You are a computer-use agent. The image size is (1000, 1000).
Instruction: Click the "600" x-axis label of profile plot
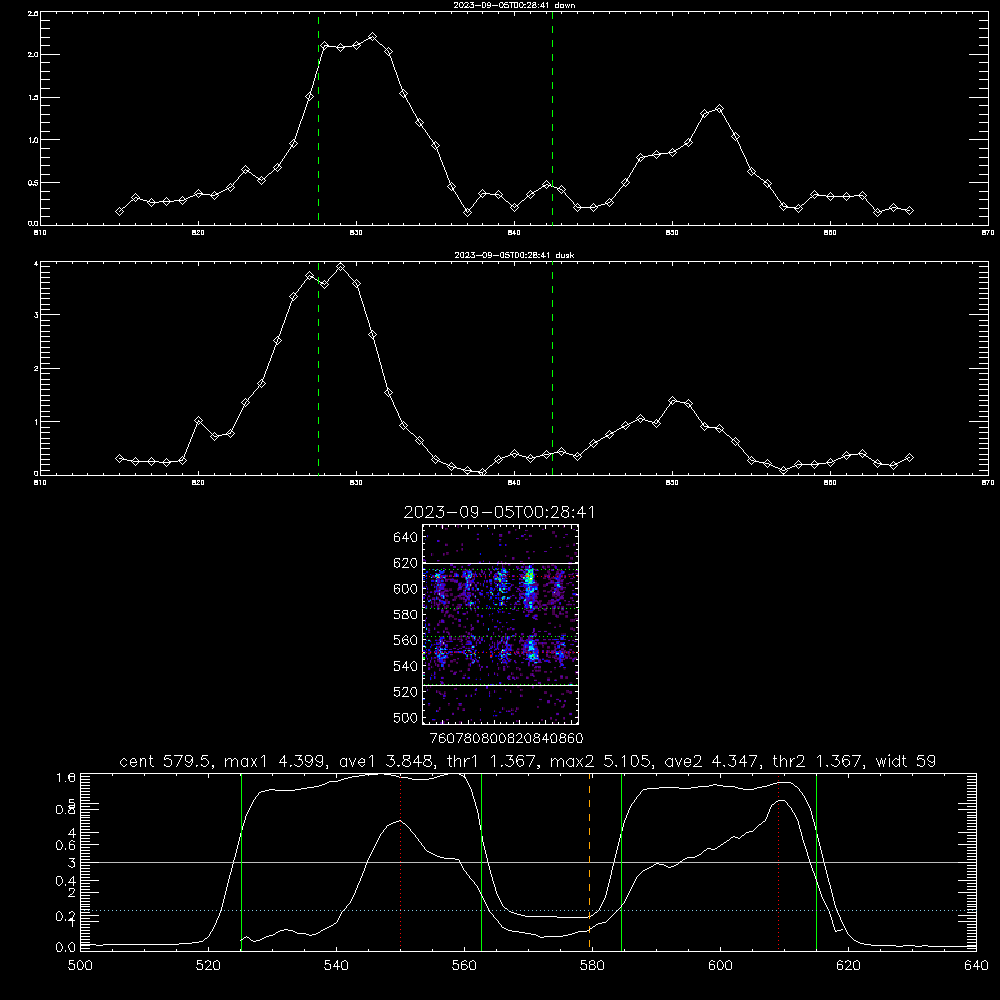pyautogui.click(x=720, y=965)
